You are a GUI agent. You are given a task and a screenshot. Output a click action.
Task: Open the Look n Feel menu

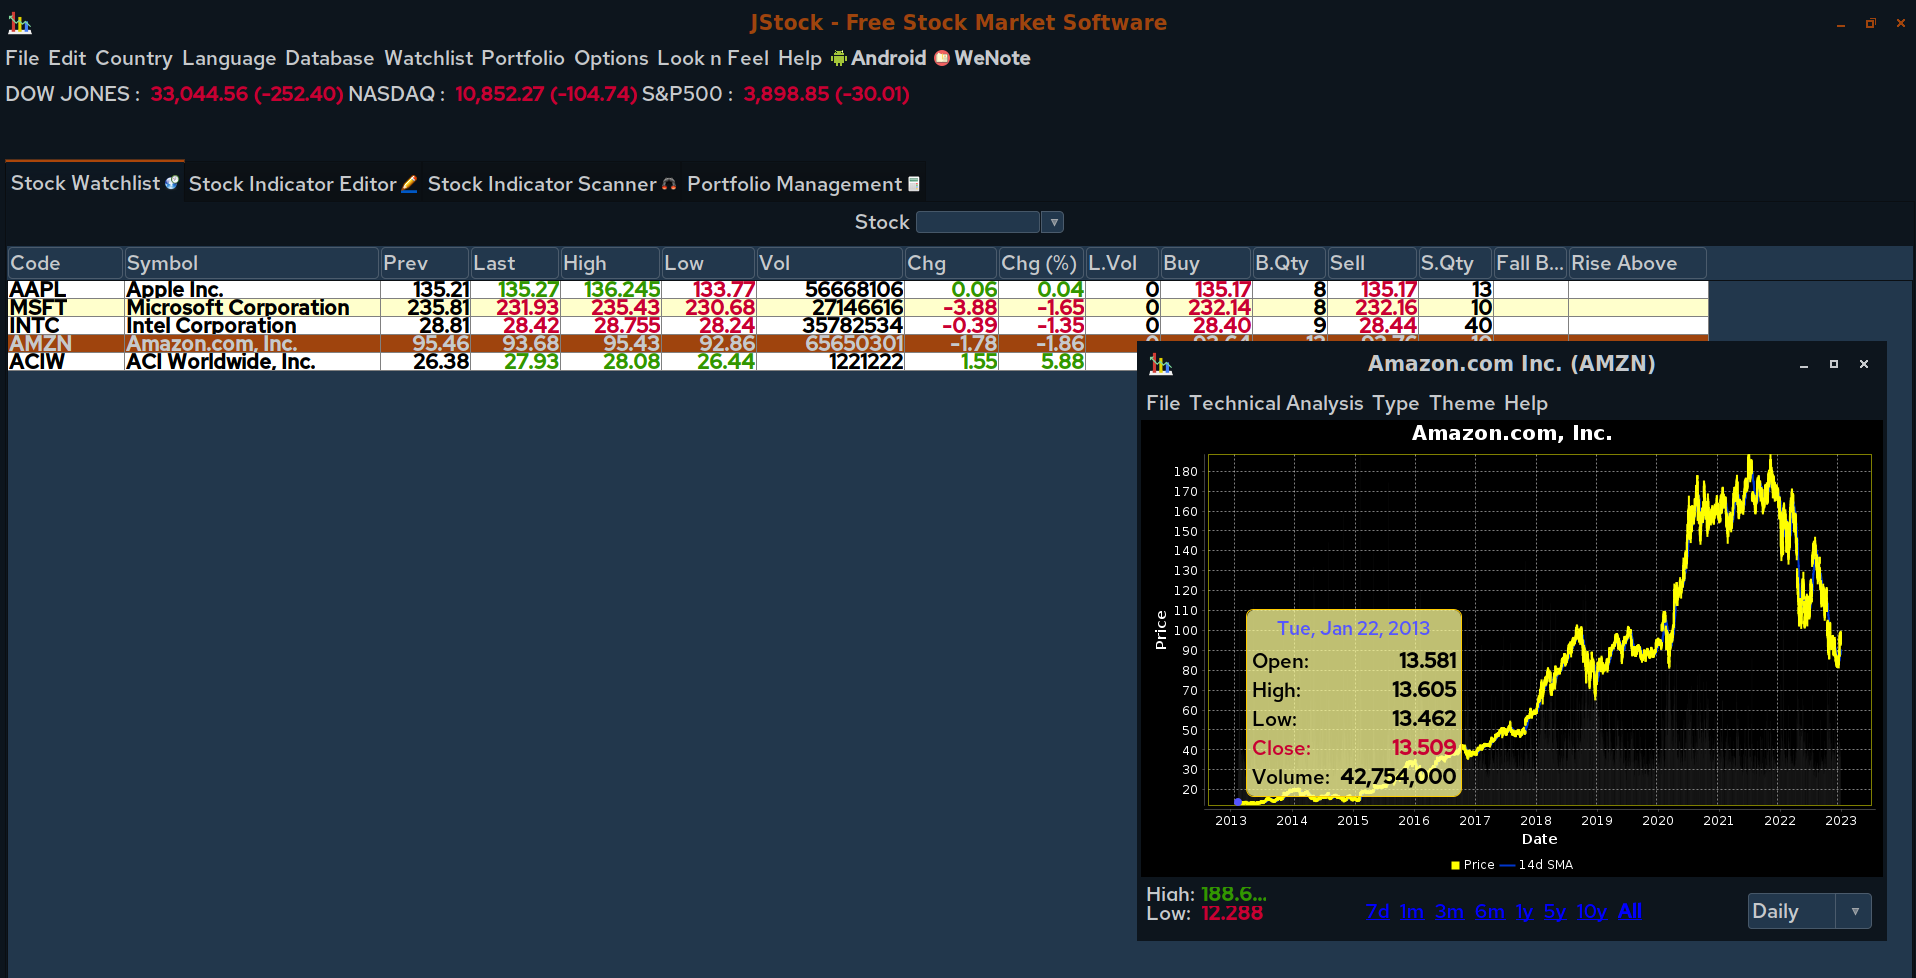[713, 58]
